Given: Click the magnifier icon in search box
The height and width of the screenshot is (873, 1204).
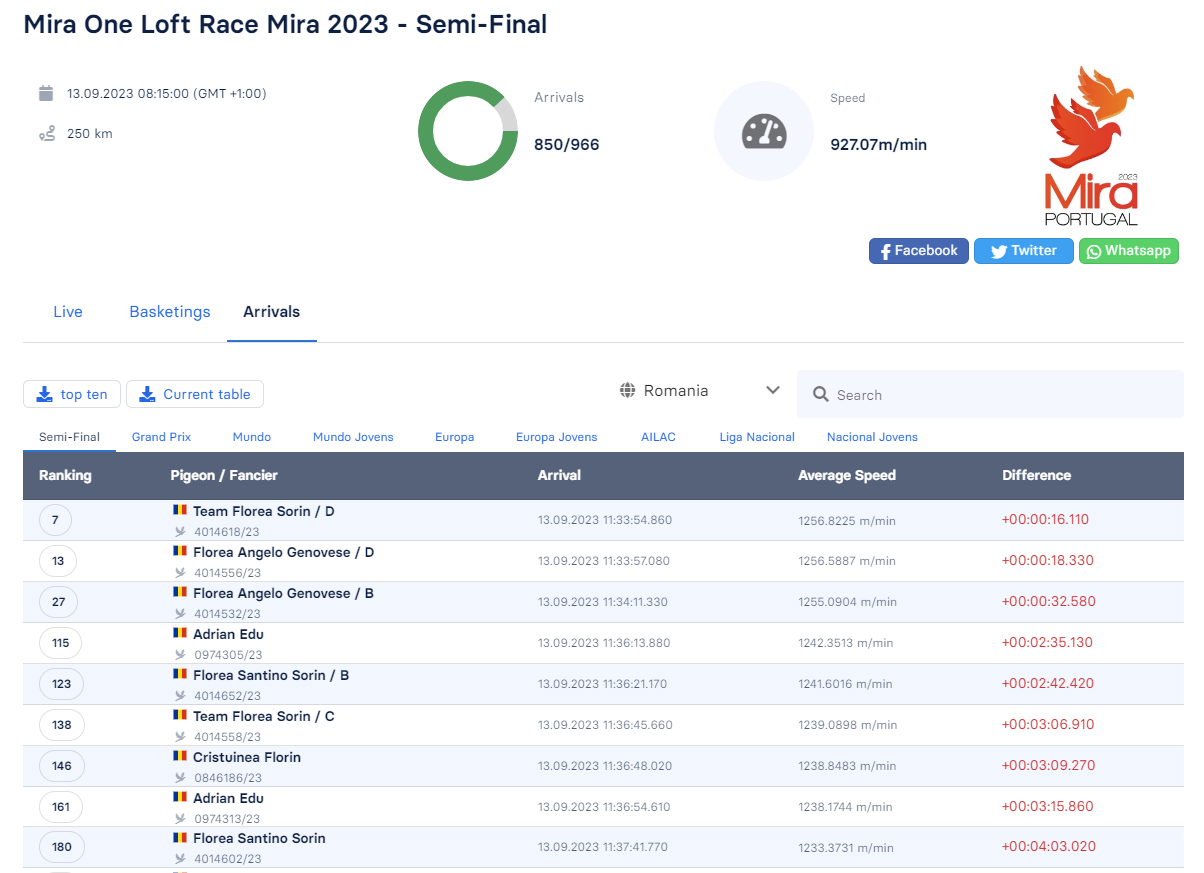Looking at the screenshot, I should (x=821, y=395).
